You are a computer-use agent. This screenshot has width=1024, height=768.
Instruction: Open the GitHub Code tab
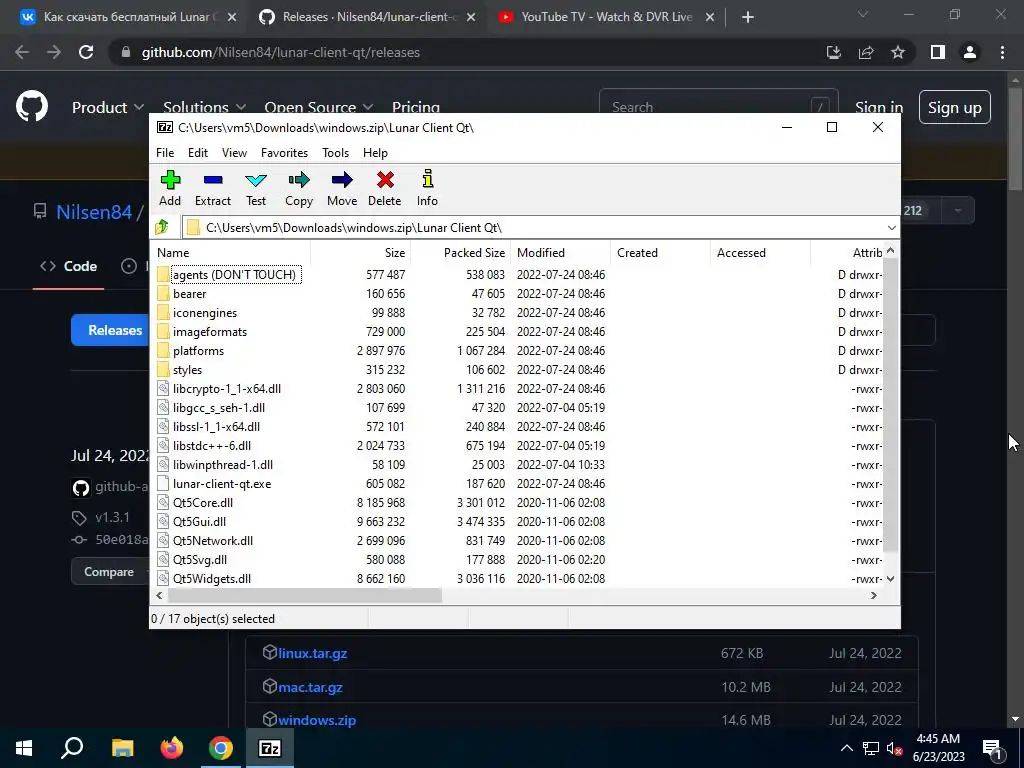coord(69,266)
